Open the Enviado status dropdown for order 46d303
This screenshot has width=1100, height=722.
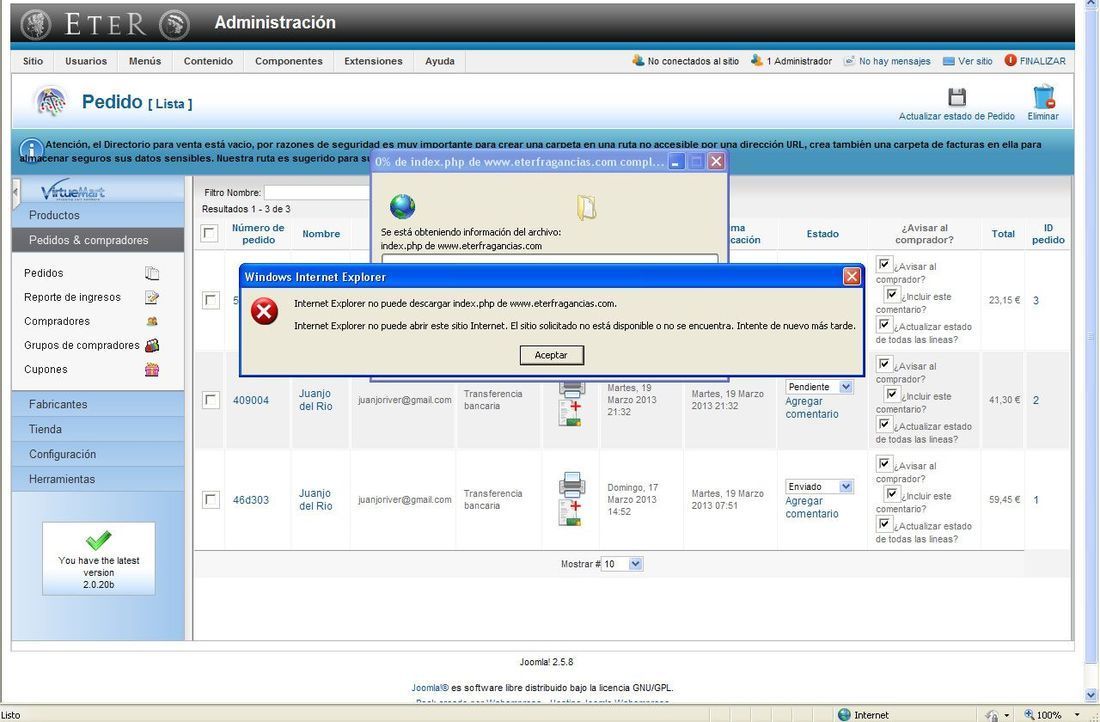coord(819,486)
